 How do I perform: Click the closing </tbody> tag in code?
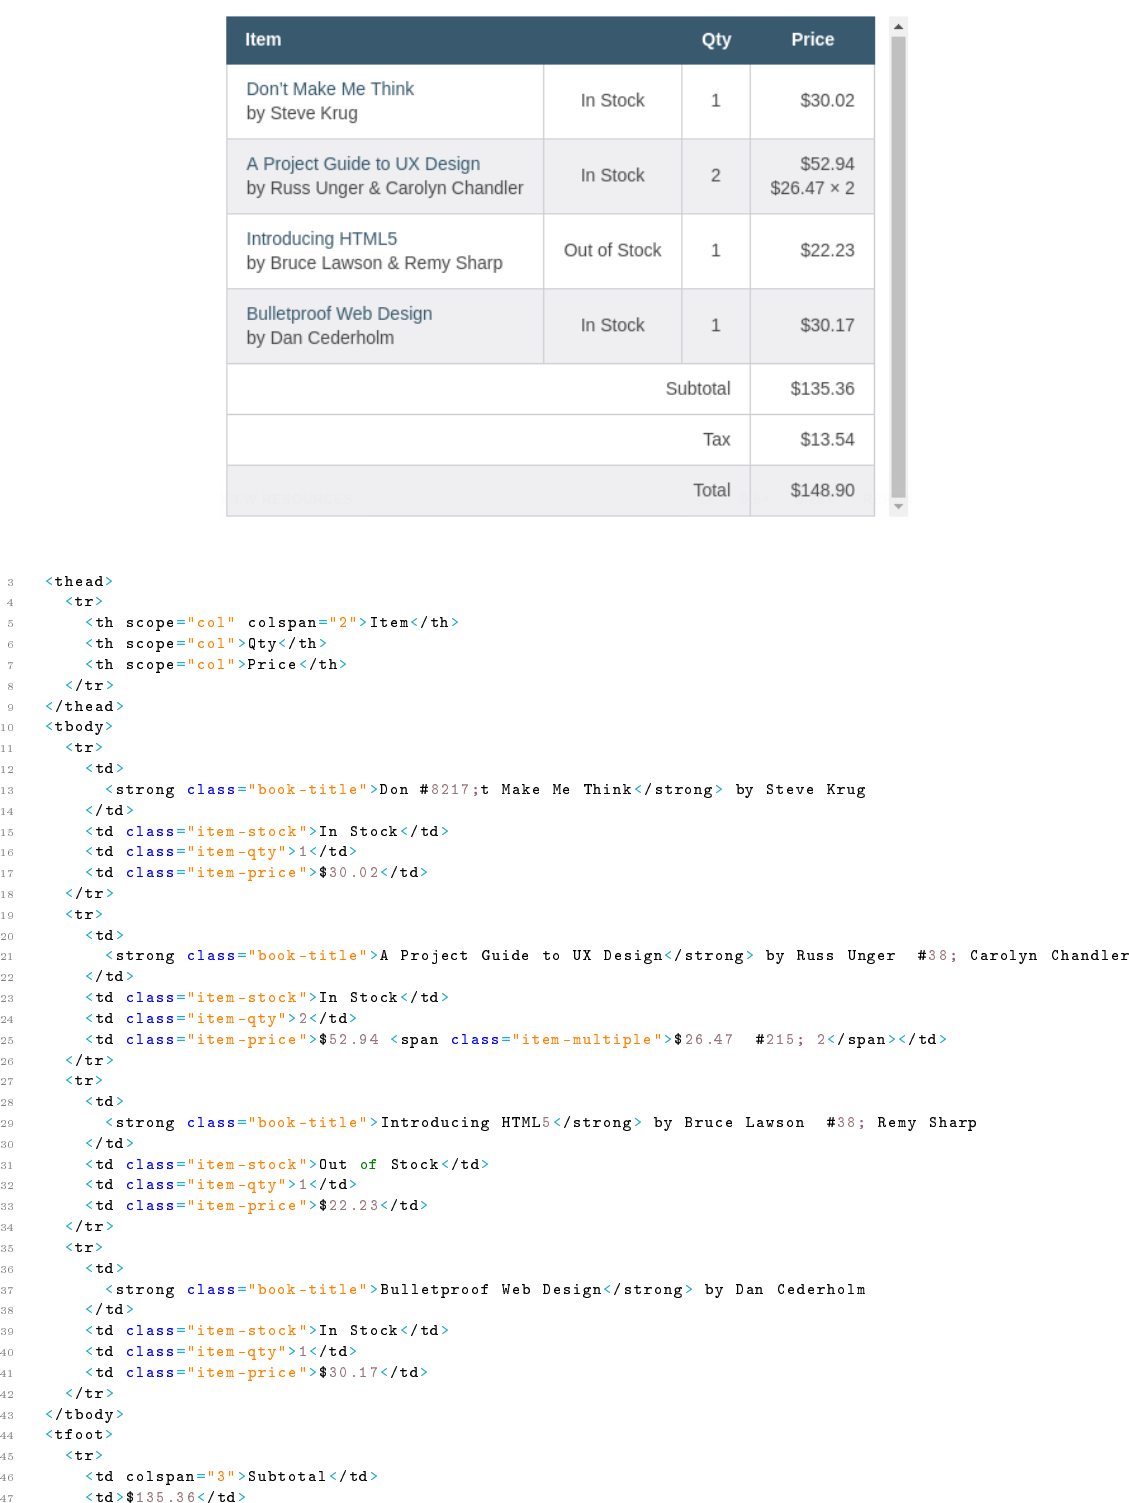(84, 1415)
